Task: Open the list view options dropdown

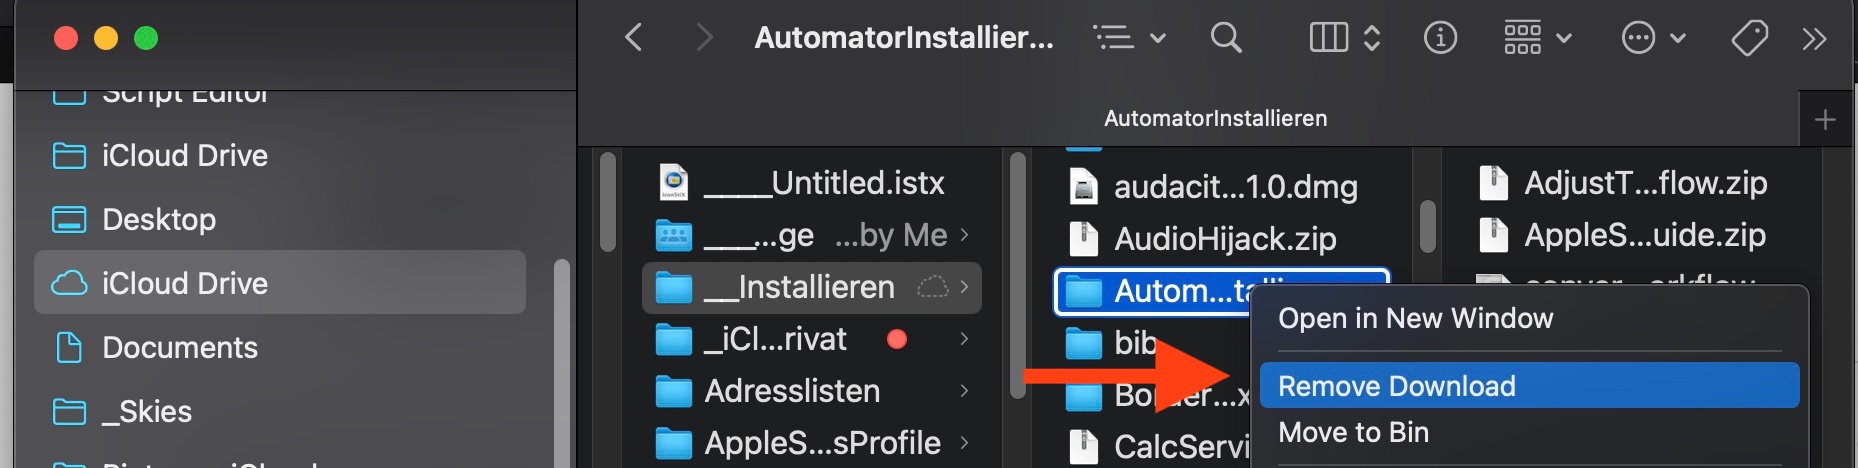Action: 1130,38
